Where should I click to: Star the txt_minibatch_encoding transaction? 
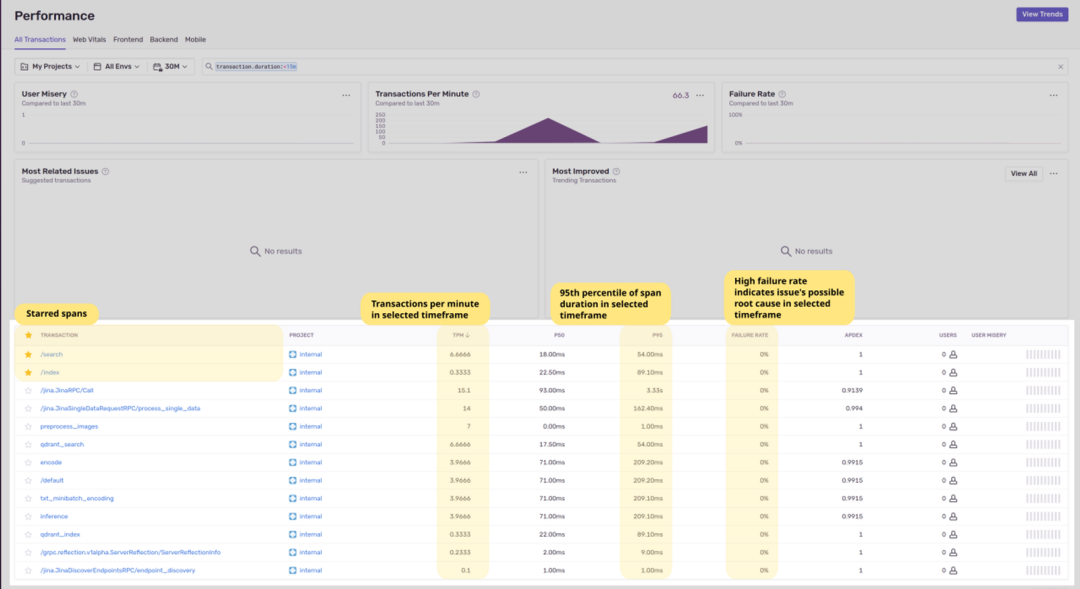coord(28,498)
